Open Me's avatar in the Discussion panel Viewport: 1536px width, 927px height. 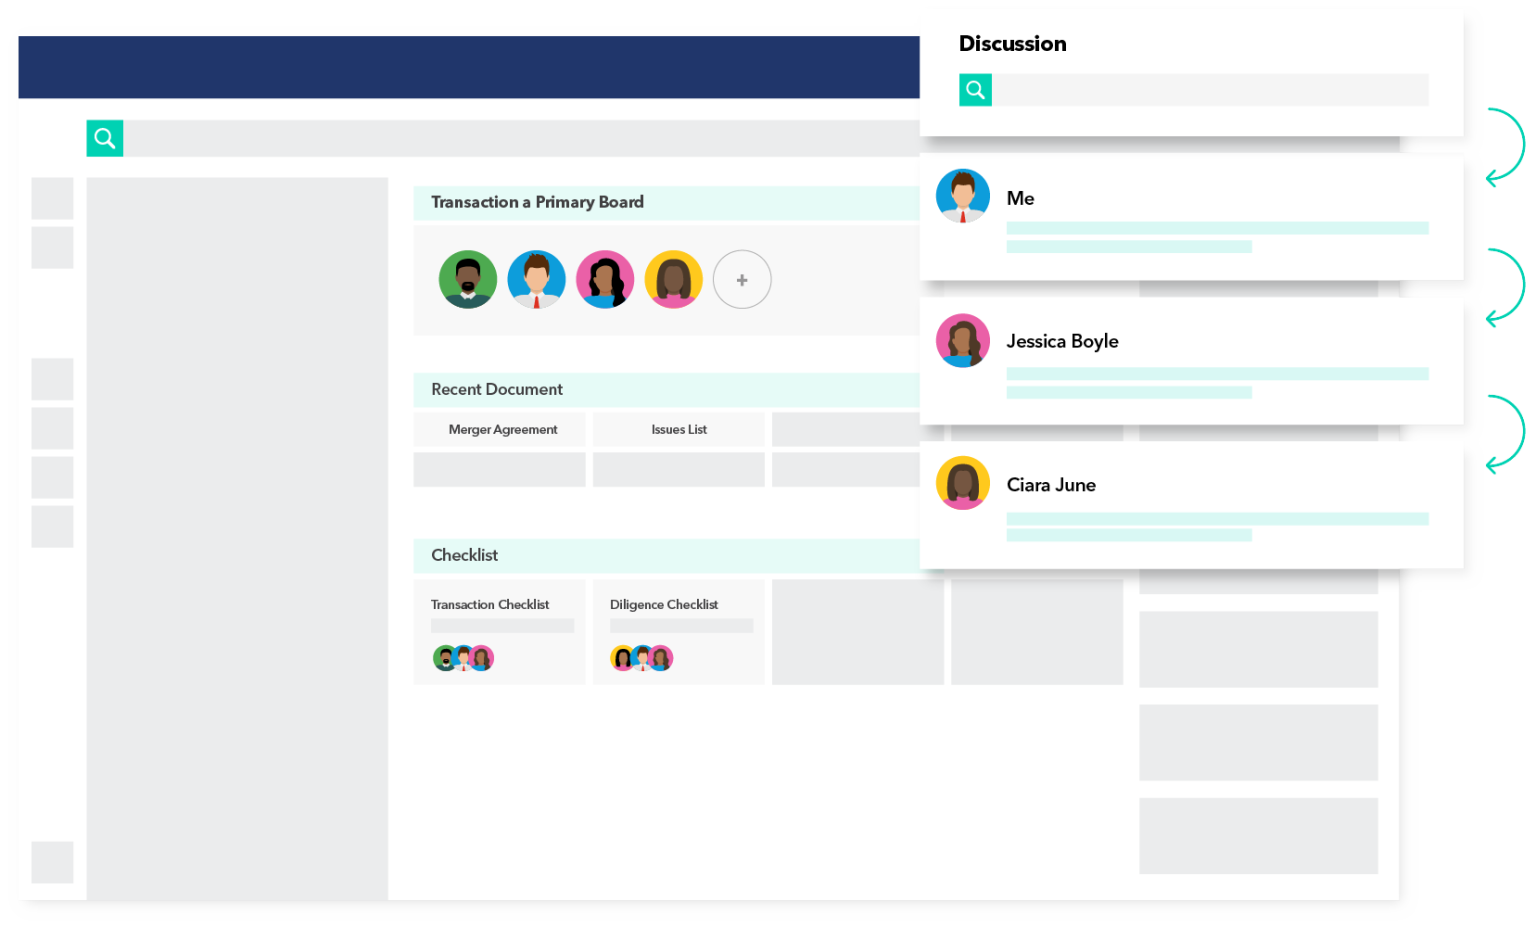click(x=962, y=196)
